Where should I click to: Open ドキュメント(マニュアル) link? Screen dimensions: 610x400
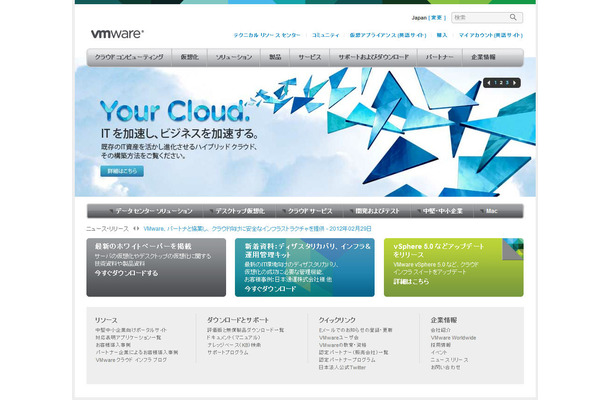(233, 337)
